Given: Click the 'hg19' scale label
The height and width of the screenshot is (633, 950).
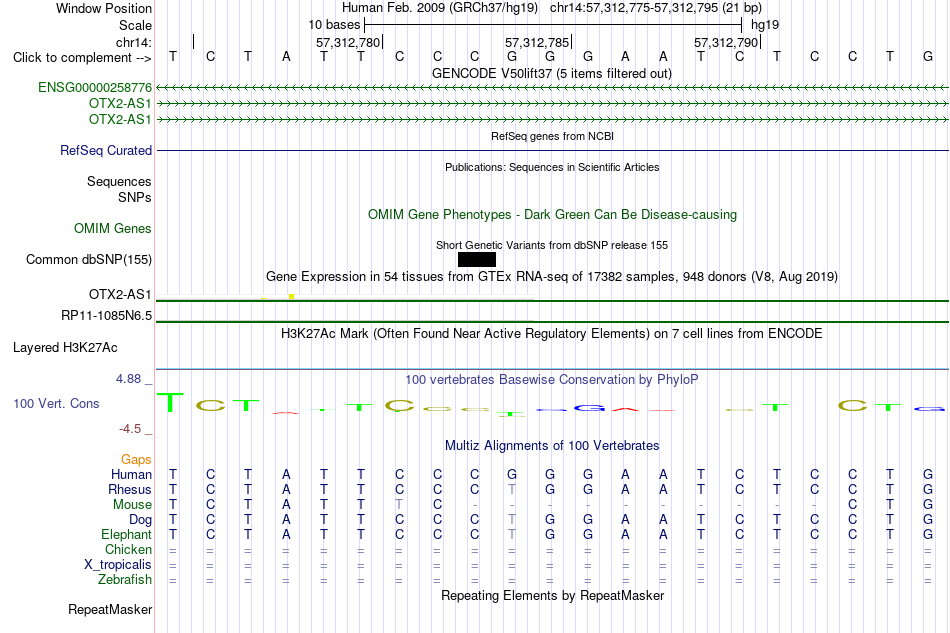Looking at the screenshot, I should (x=765, y=25).
